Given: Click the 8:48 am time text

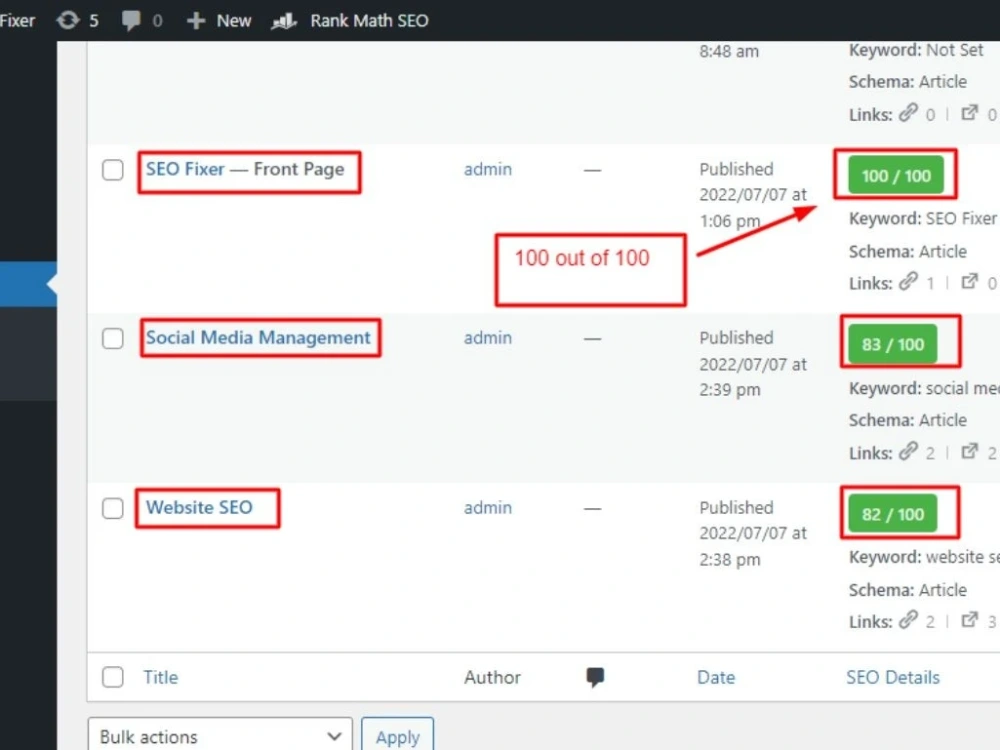Looking at the screenshot, I should (x=729, y=51).
